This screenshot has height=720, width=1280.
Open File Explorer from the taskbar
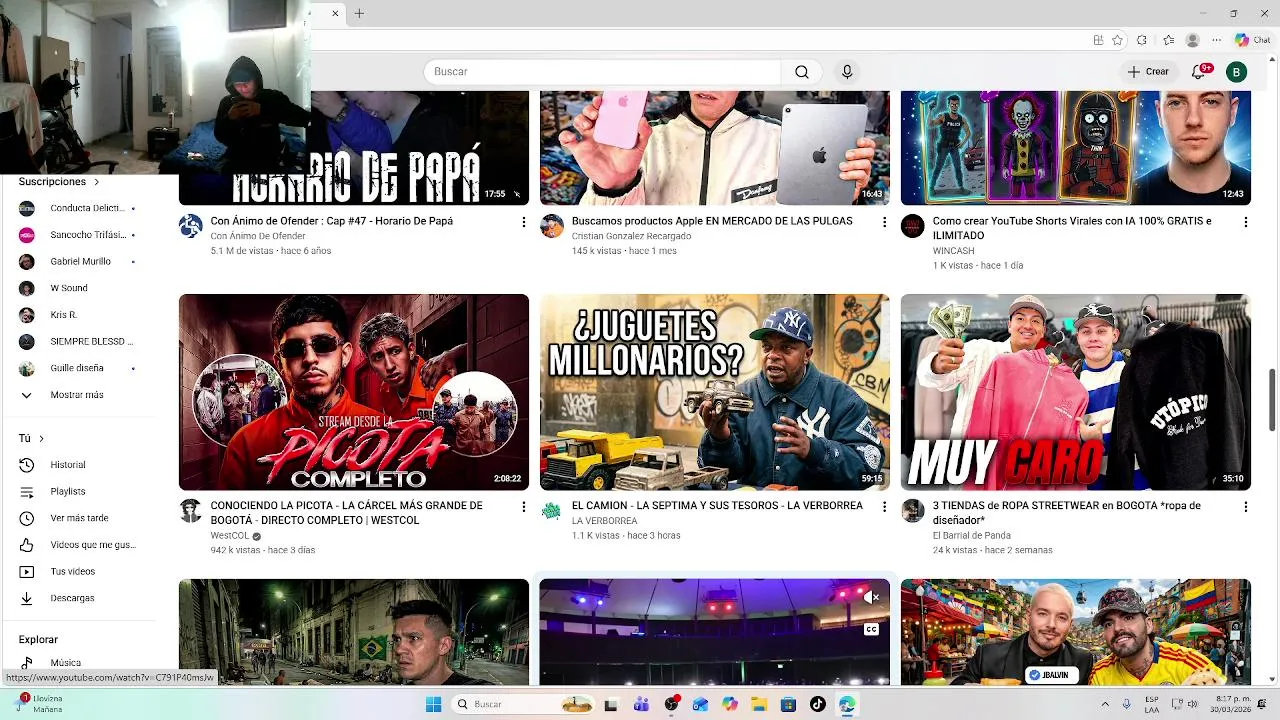tap(759, 704)
